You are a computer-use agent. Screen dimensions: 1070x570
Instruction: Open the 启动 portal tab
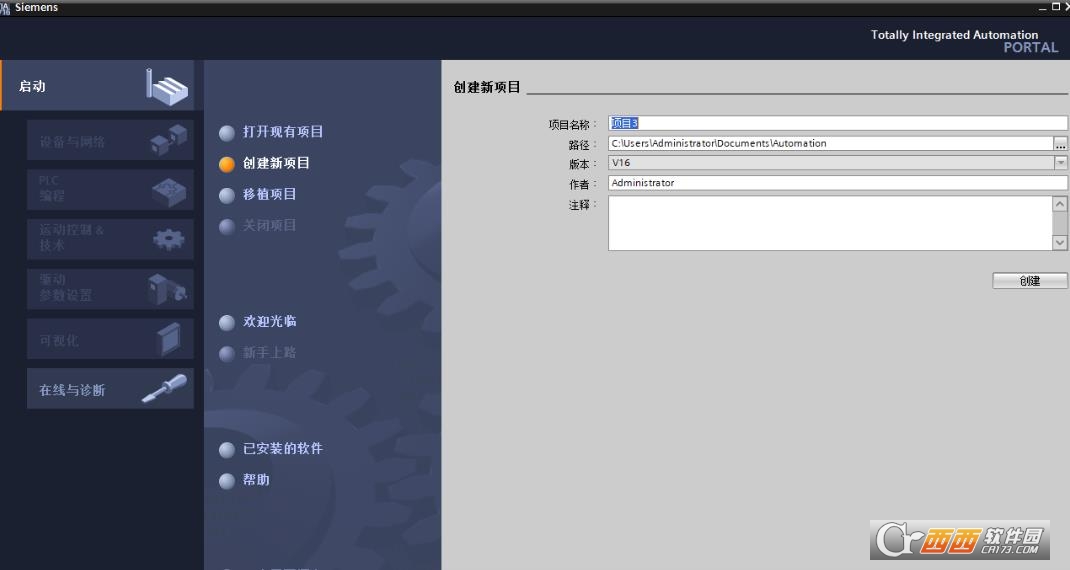click(98, 85)
